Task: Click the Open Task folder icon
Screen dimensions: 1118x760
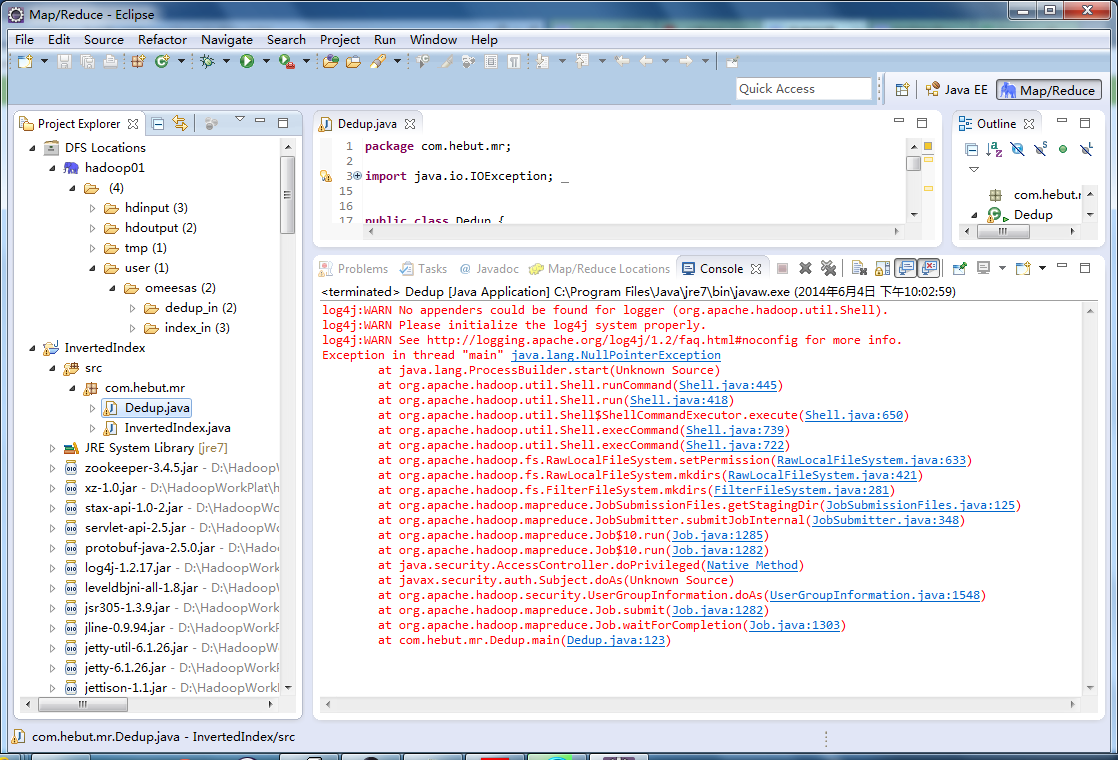Action: pos(354,61)
